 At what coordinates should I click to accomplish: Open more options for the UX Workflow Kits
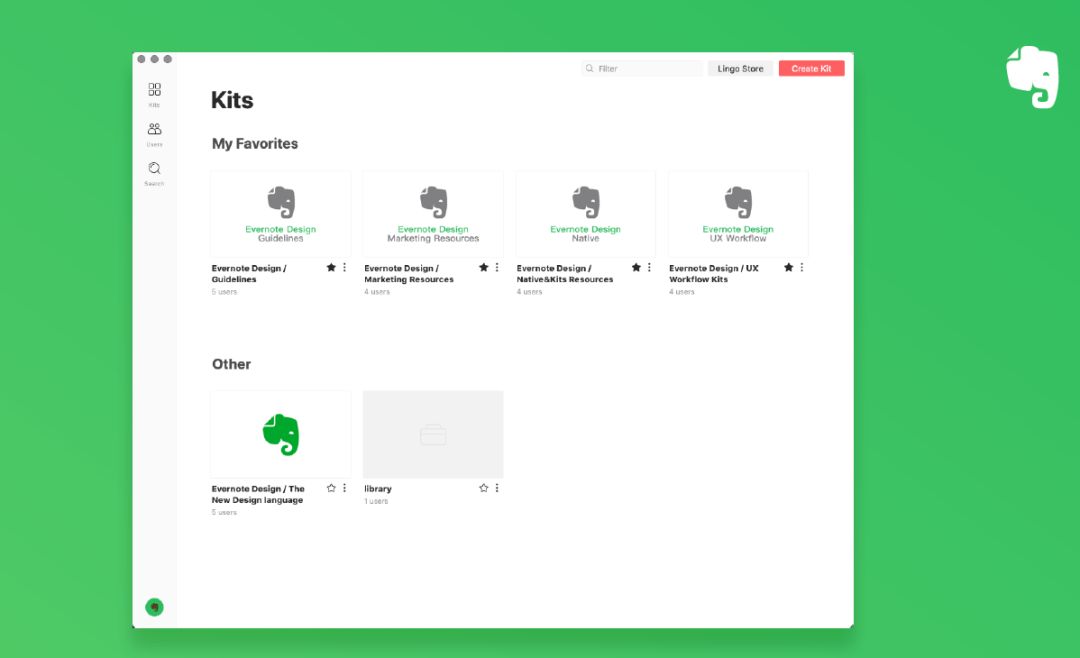[x=802, y=267]
